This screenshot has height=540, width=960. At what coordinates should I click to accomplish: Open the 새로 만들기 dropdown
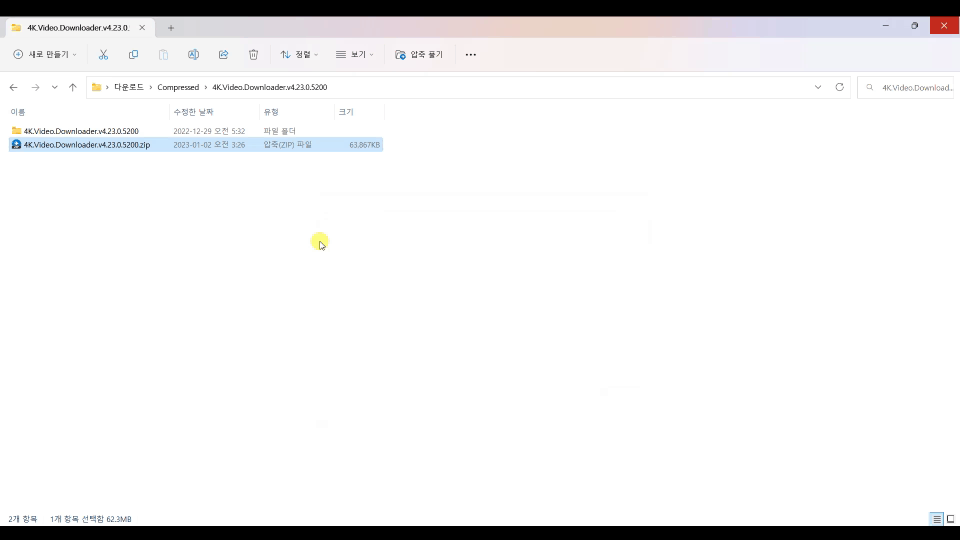click(45, 54)
